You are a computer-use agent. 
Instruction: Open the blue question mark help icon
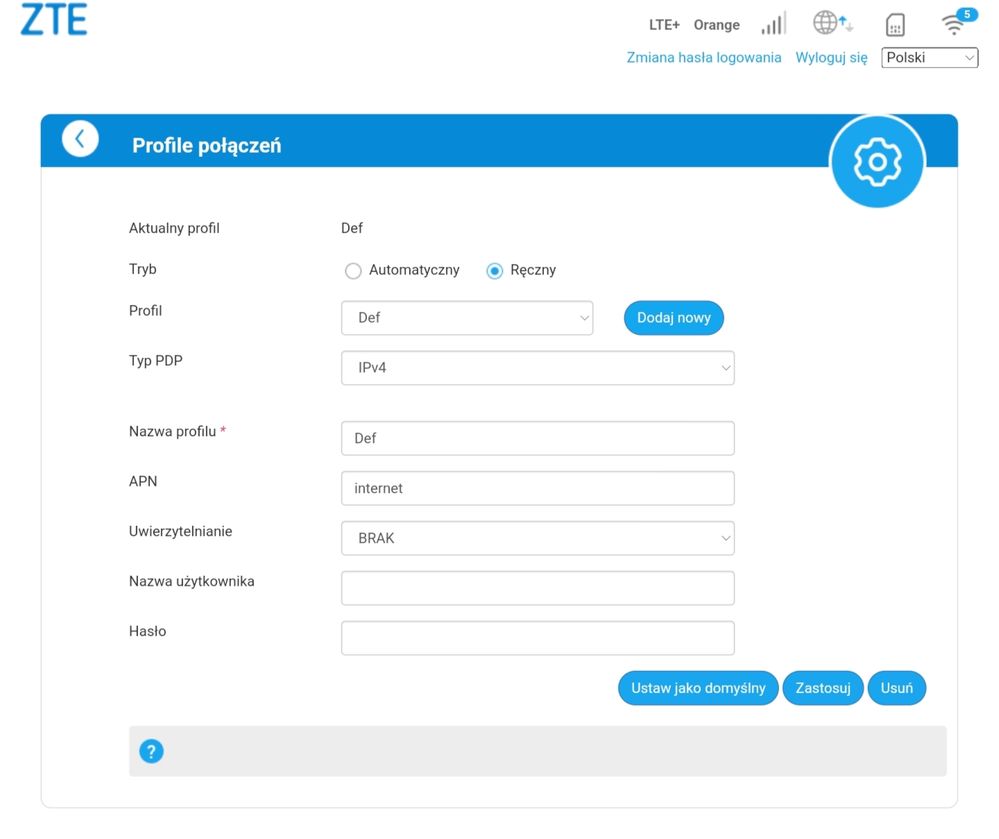pyautogui.click(x=151, y=751)
